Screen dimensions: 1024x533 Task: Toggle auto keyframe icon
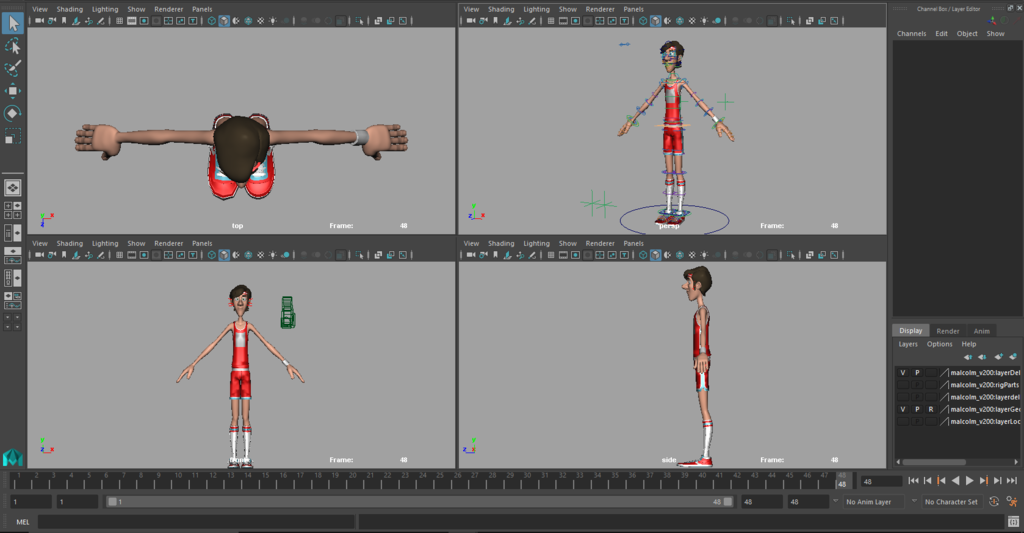994,502
